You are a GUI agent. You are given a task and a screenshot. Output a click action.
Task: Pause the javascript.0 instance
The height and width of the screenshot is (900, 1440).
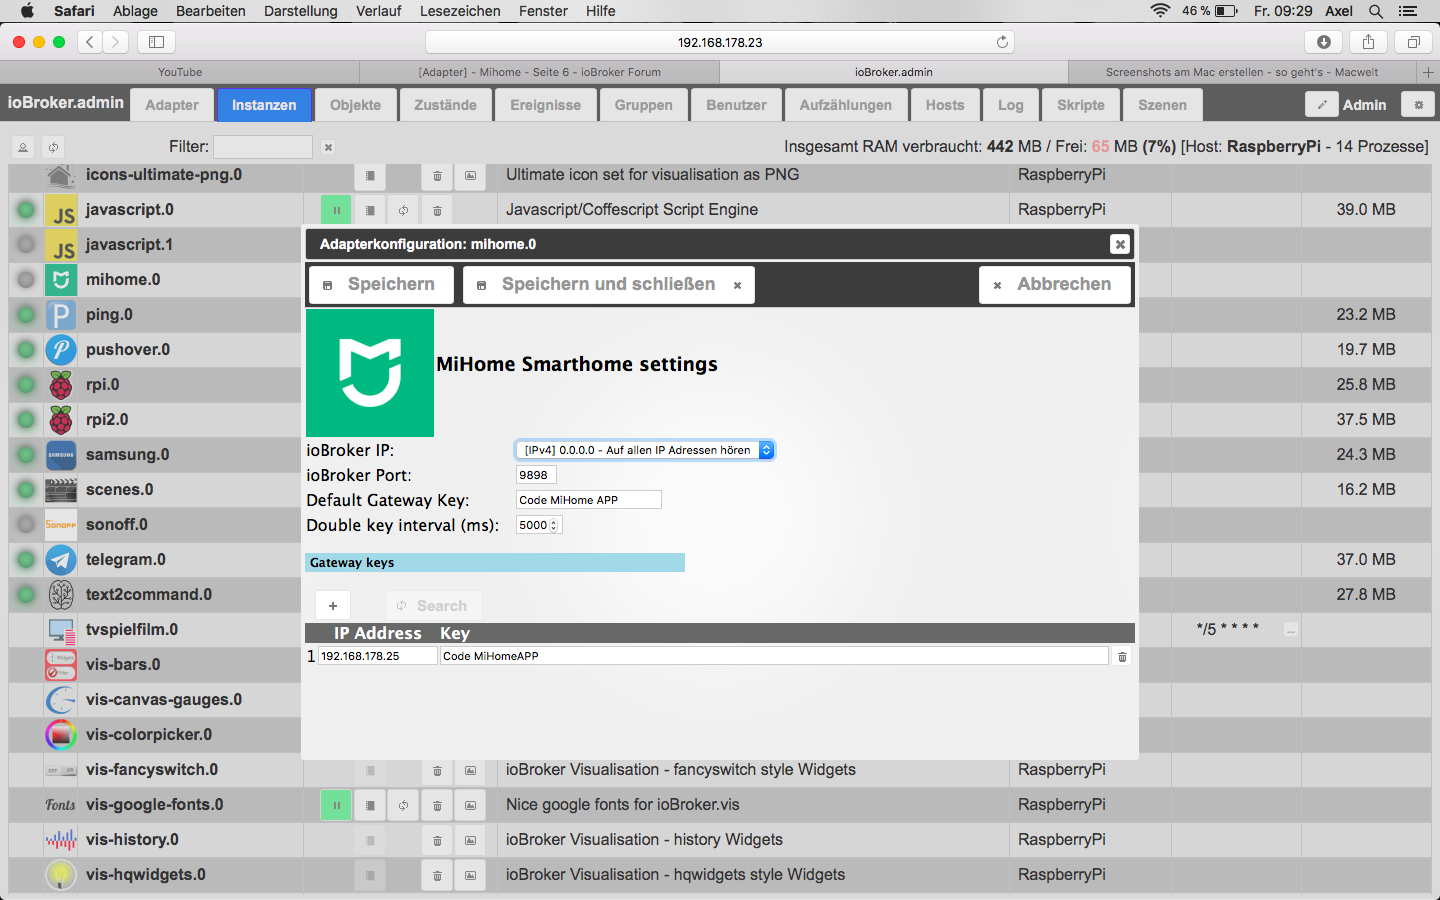[336, 210]
